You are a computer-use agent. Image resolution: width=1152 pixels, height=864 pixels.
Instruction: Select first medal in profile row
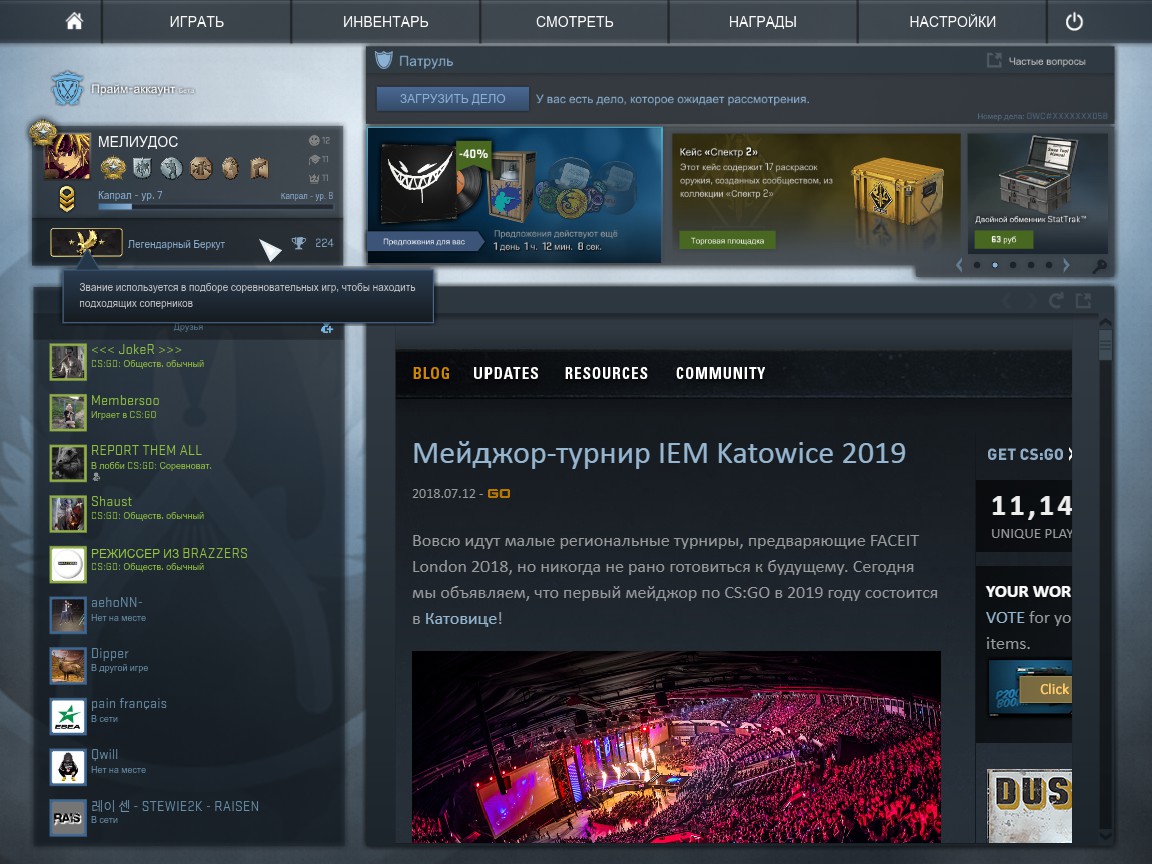[113, 168]
